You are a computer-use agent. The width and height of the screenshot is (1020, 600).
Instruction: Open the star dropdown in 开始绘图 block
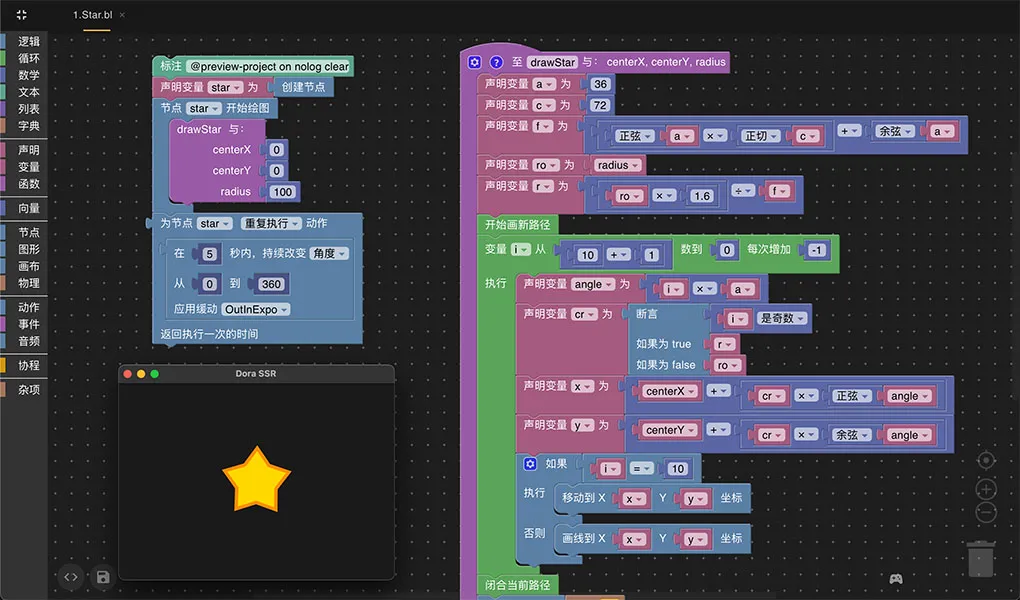[x=204, y=108]
